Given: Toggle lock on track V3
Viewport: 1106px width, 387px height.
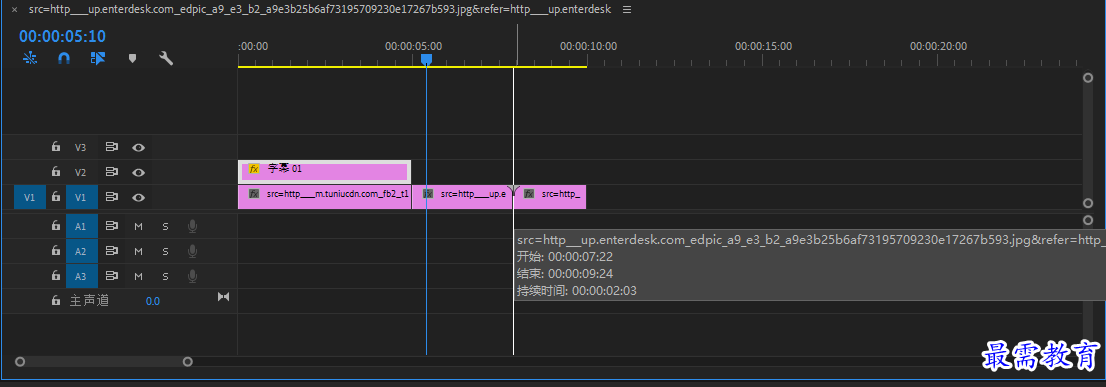Looking at the screenshot, I should click(55, 147).
